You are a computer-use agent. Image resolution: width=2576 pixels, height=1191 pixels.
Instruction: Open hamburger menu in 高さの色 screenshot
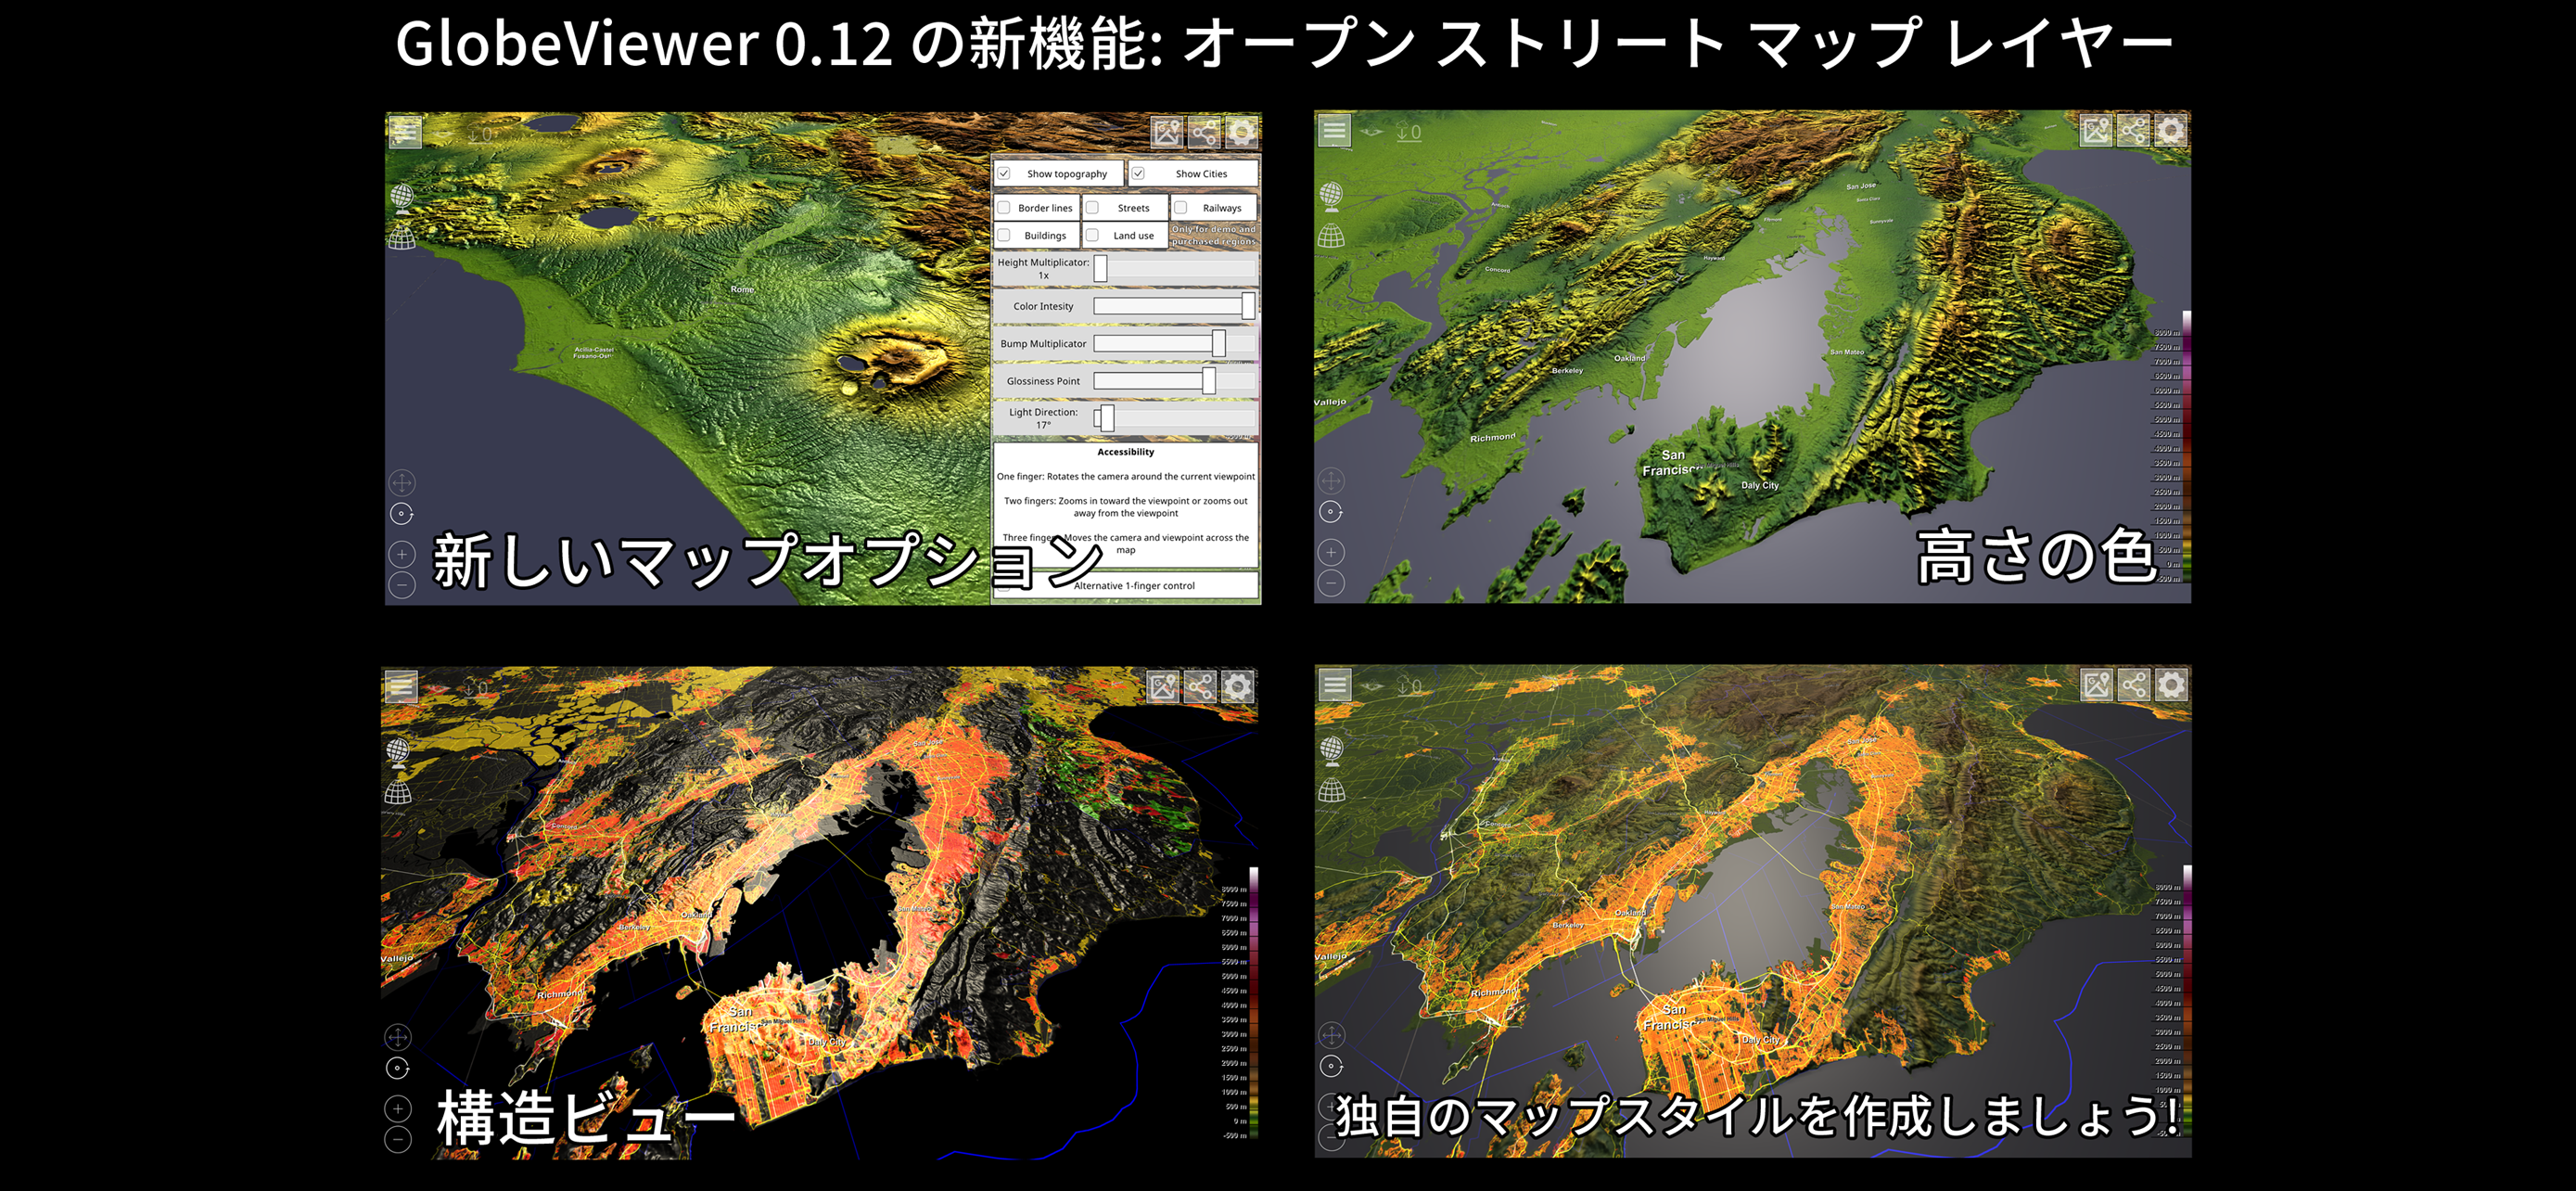pos(1334,130)
